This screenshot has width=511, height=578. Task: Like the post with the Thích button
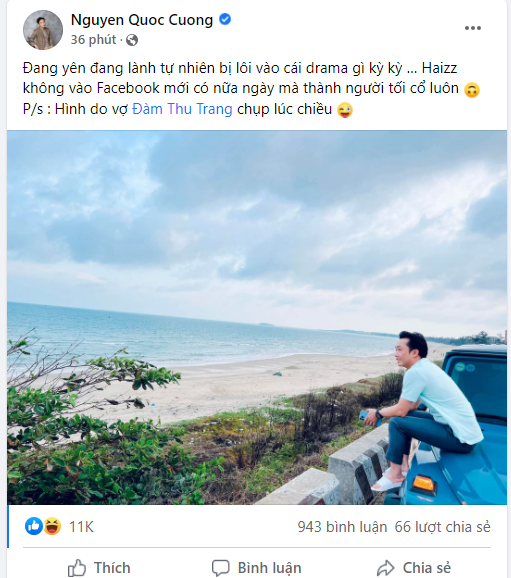point(99,568)
